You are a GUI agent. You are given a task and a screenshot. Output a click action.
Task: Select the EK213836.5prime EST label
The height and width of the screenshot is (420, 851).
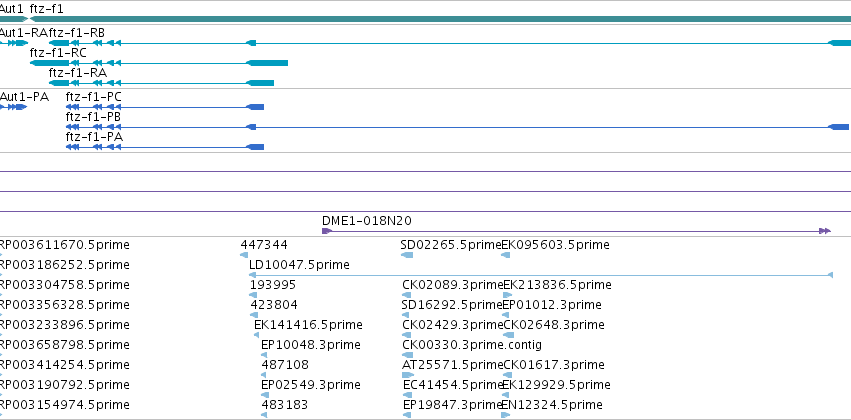click(557, 285)
